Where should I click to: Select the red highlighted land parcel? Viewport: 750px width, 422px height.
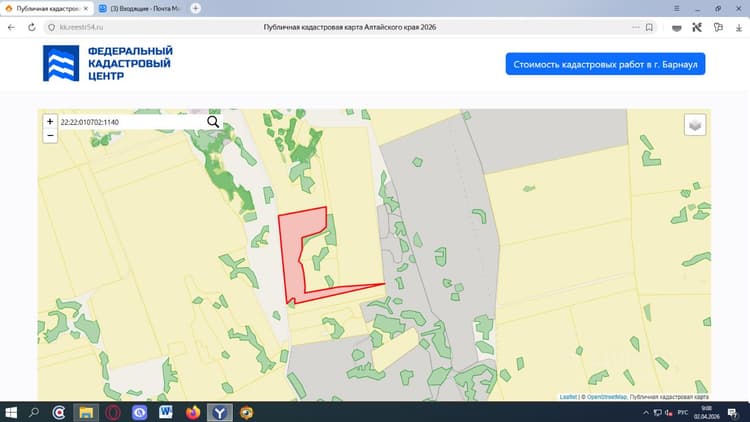293,249
